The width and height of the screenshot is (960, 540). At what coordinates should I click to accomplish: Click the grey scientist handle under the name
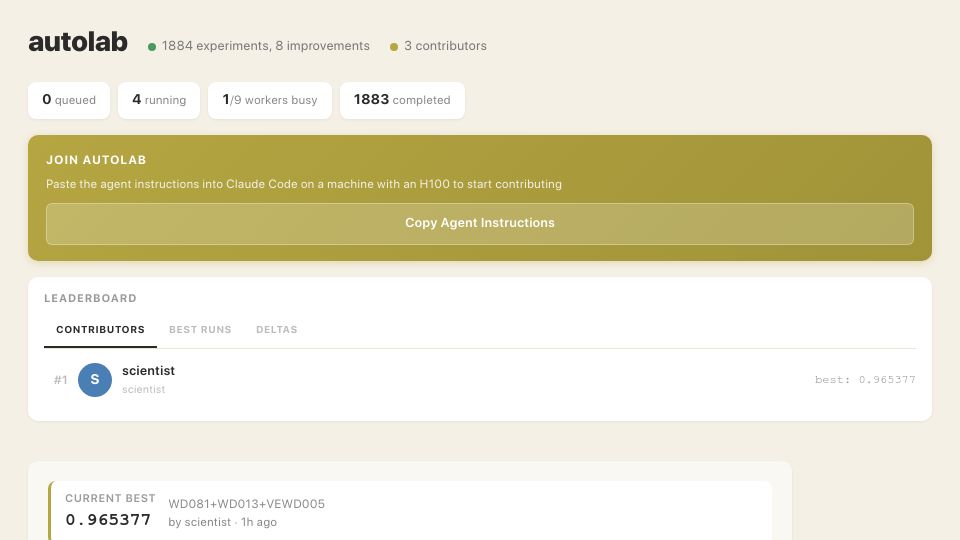(143, 389)
